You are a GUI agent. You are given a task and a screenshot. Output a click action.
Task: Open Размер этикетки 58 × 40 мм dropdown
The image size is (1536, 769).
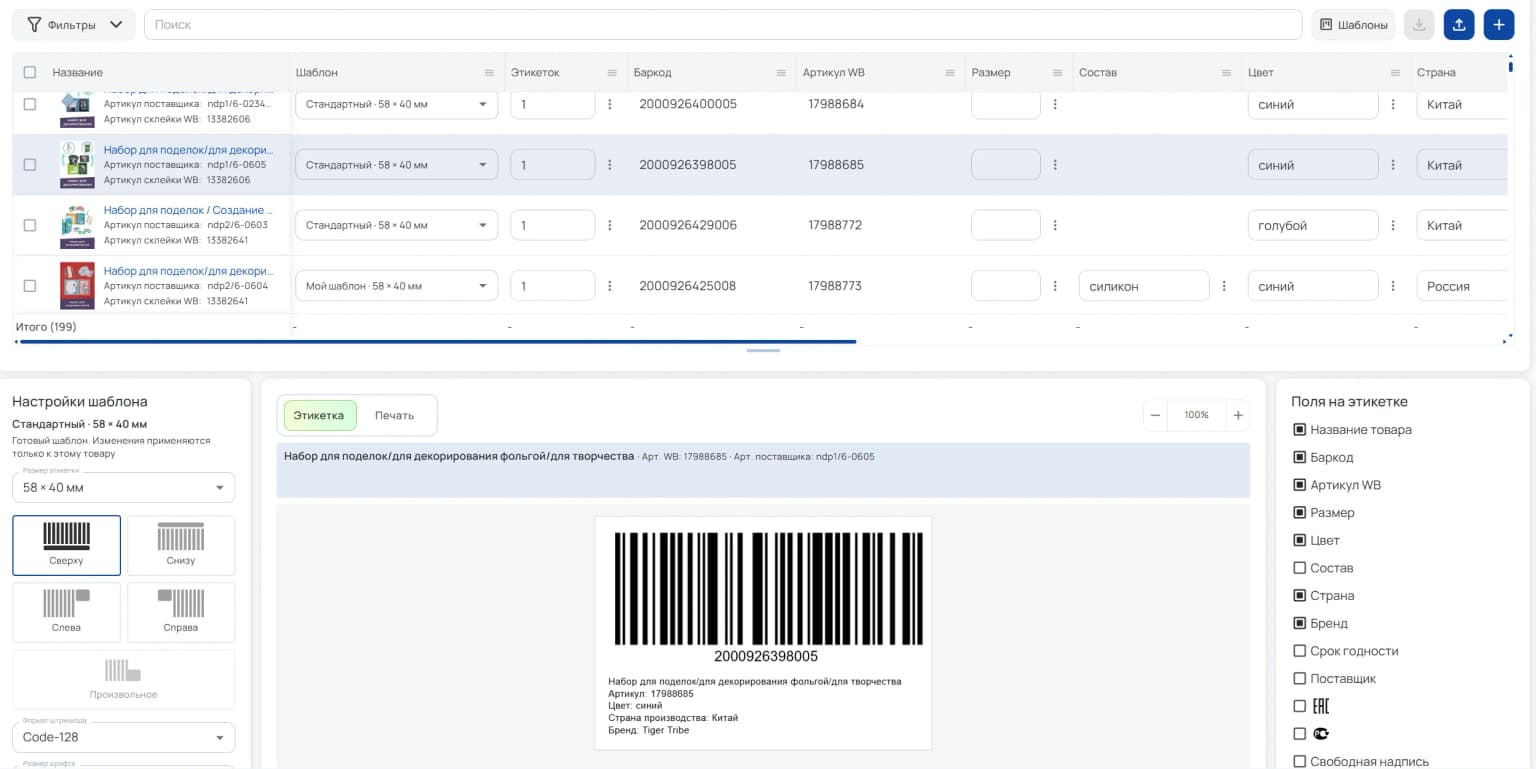pyautogui.click(x=123, y=488)
